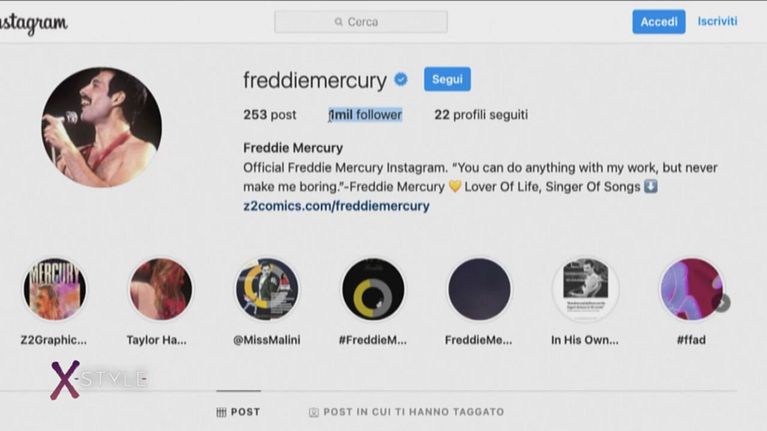Viewport: 767px width, 431px height.
Task: Select the POST tab
Action: pyautogui.click(x=239, y=412)
